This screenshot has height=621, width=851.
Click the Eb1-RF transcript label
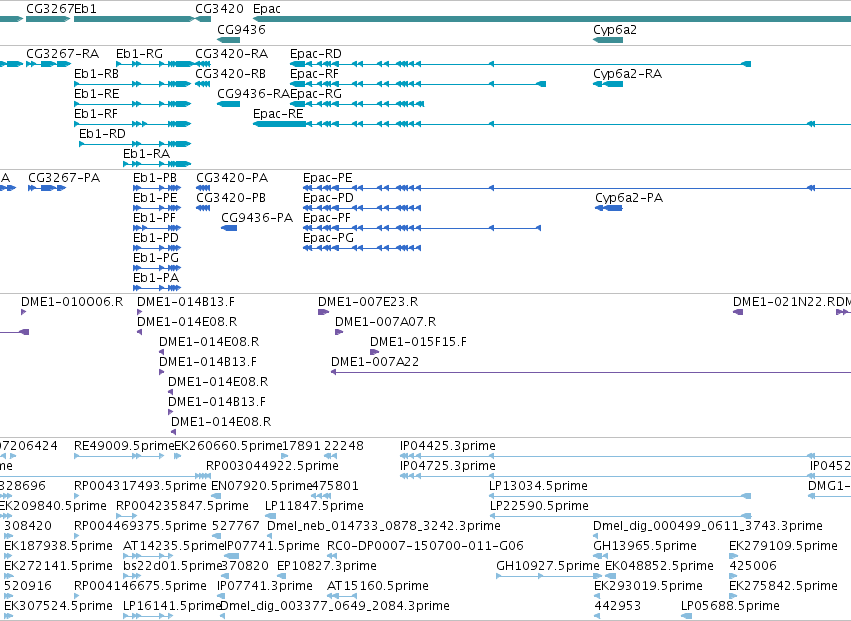[x=96, y=114]
